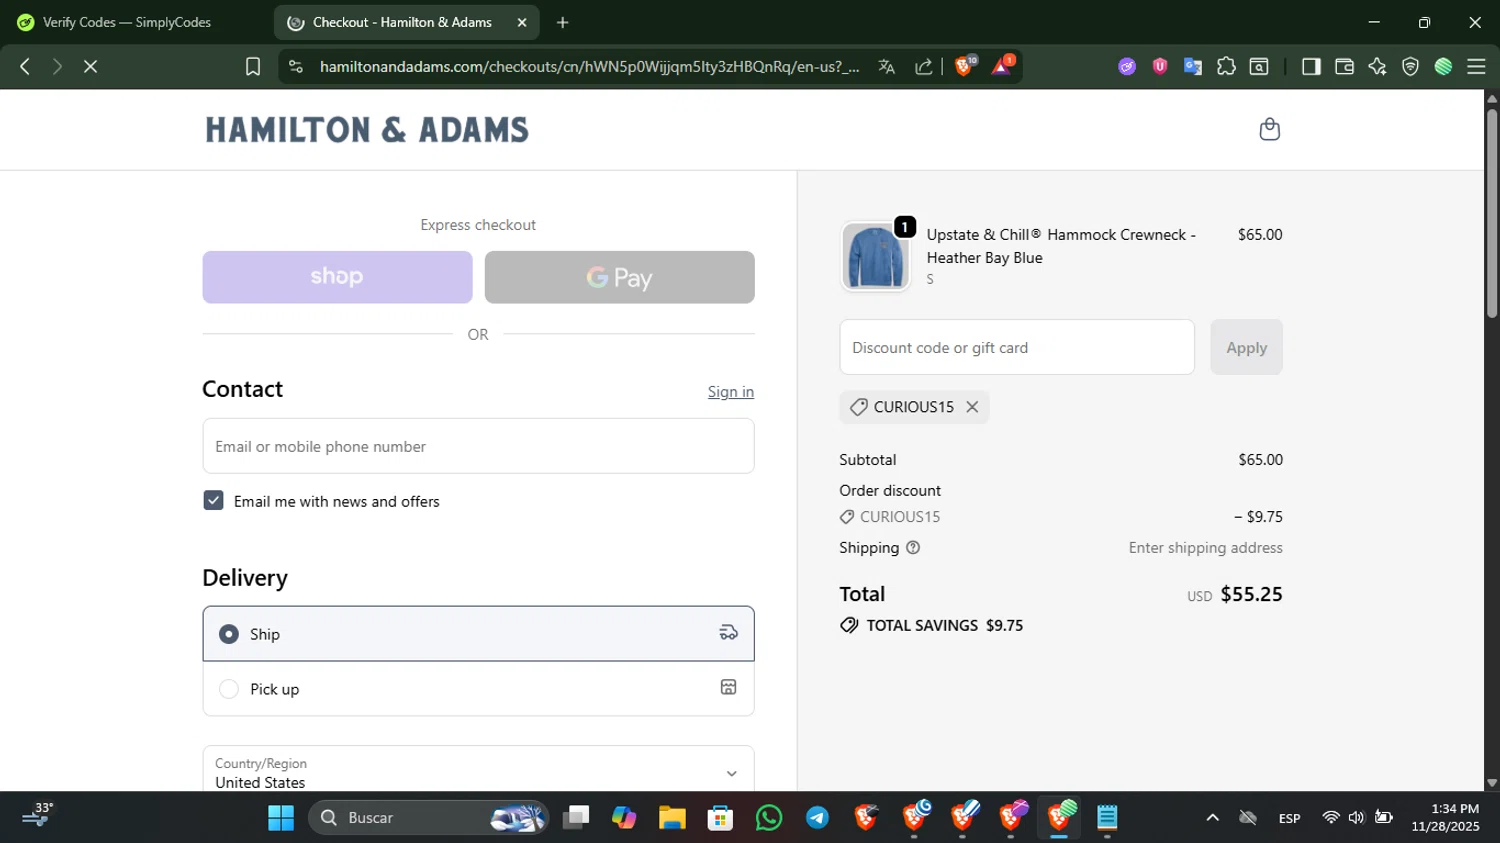Open the Notepad app in the taskbar
The width and height of the screenshot is (1500, 843).
click(x=1107, y=818)
